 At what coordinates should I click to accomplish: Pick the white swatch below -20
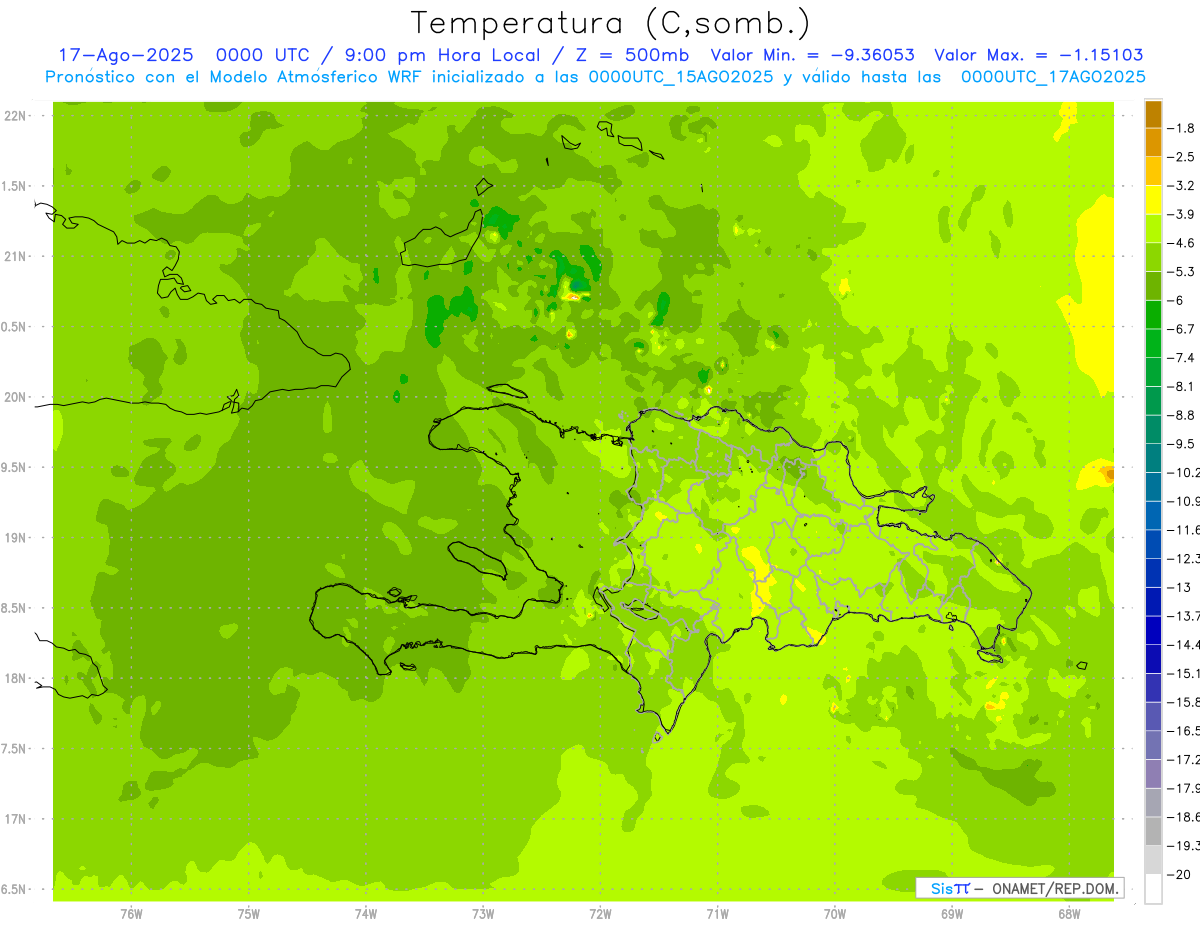pos(1153,889)
